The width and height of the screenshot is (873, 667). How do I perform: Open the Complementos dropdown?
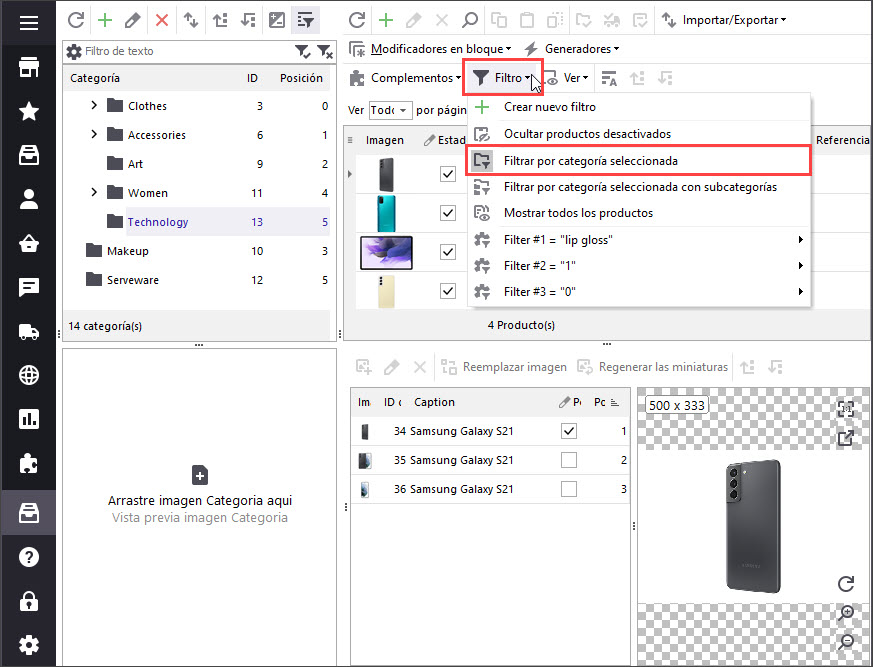(405, 78)
